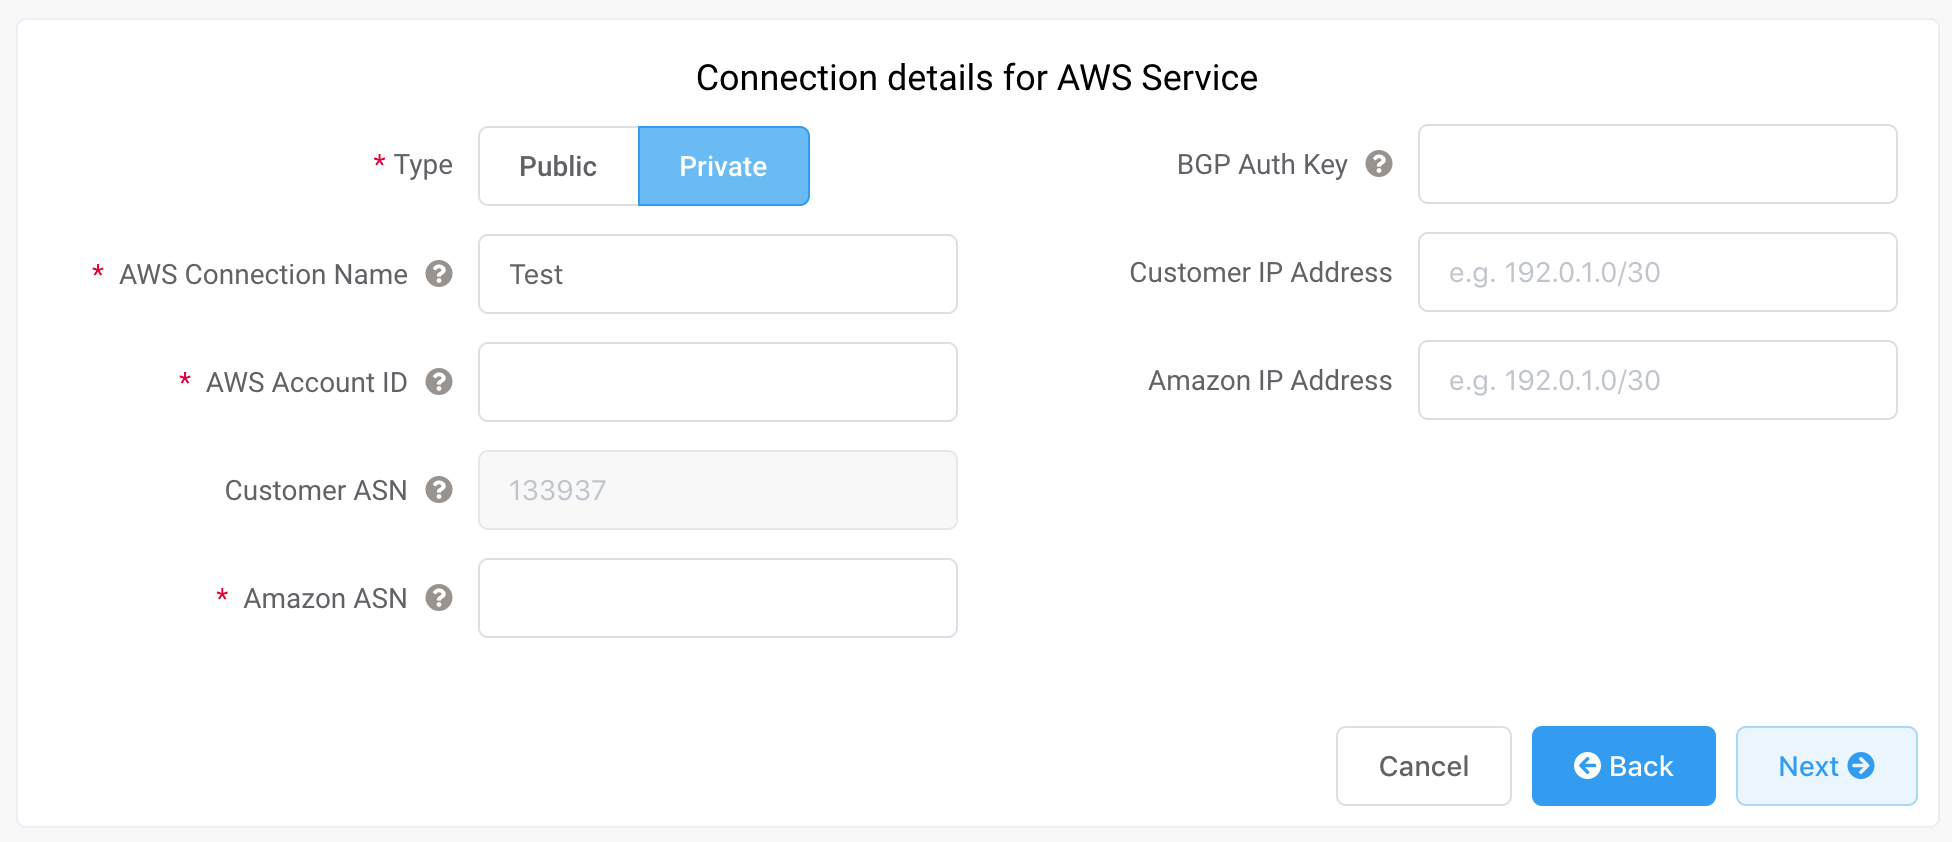Click the arrow icon inside Back button
Image resolution: width=1952 pixels, height=842 pixels.
[1589, 765]
